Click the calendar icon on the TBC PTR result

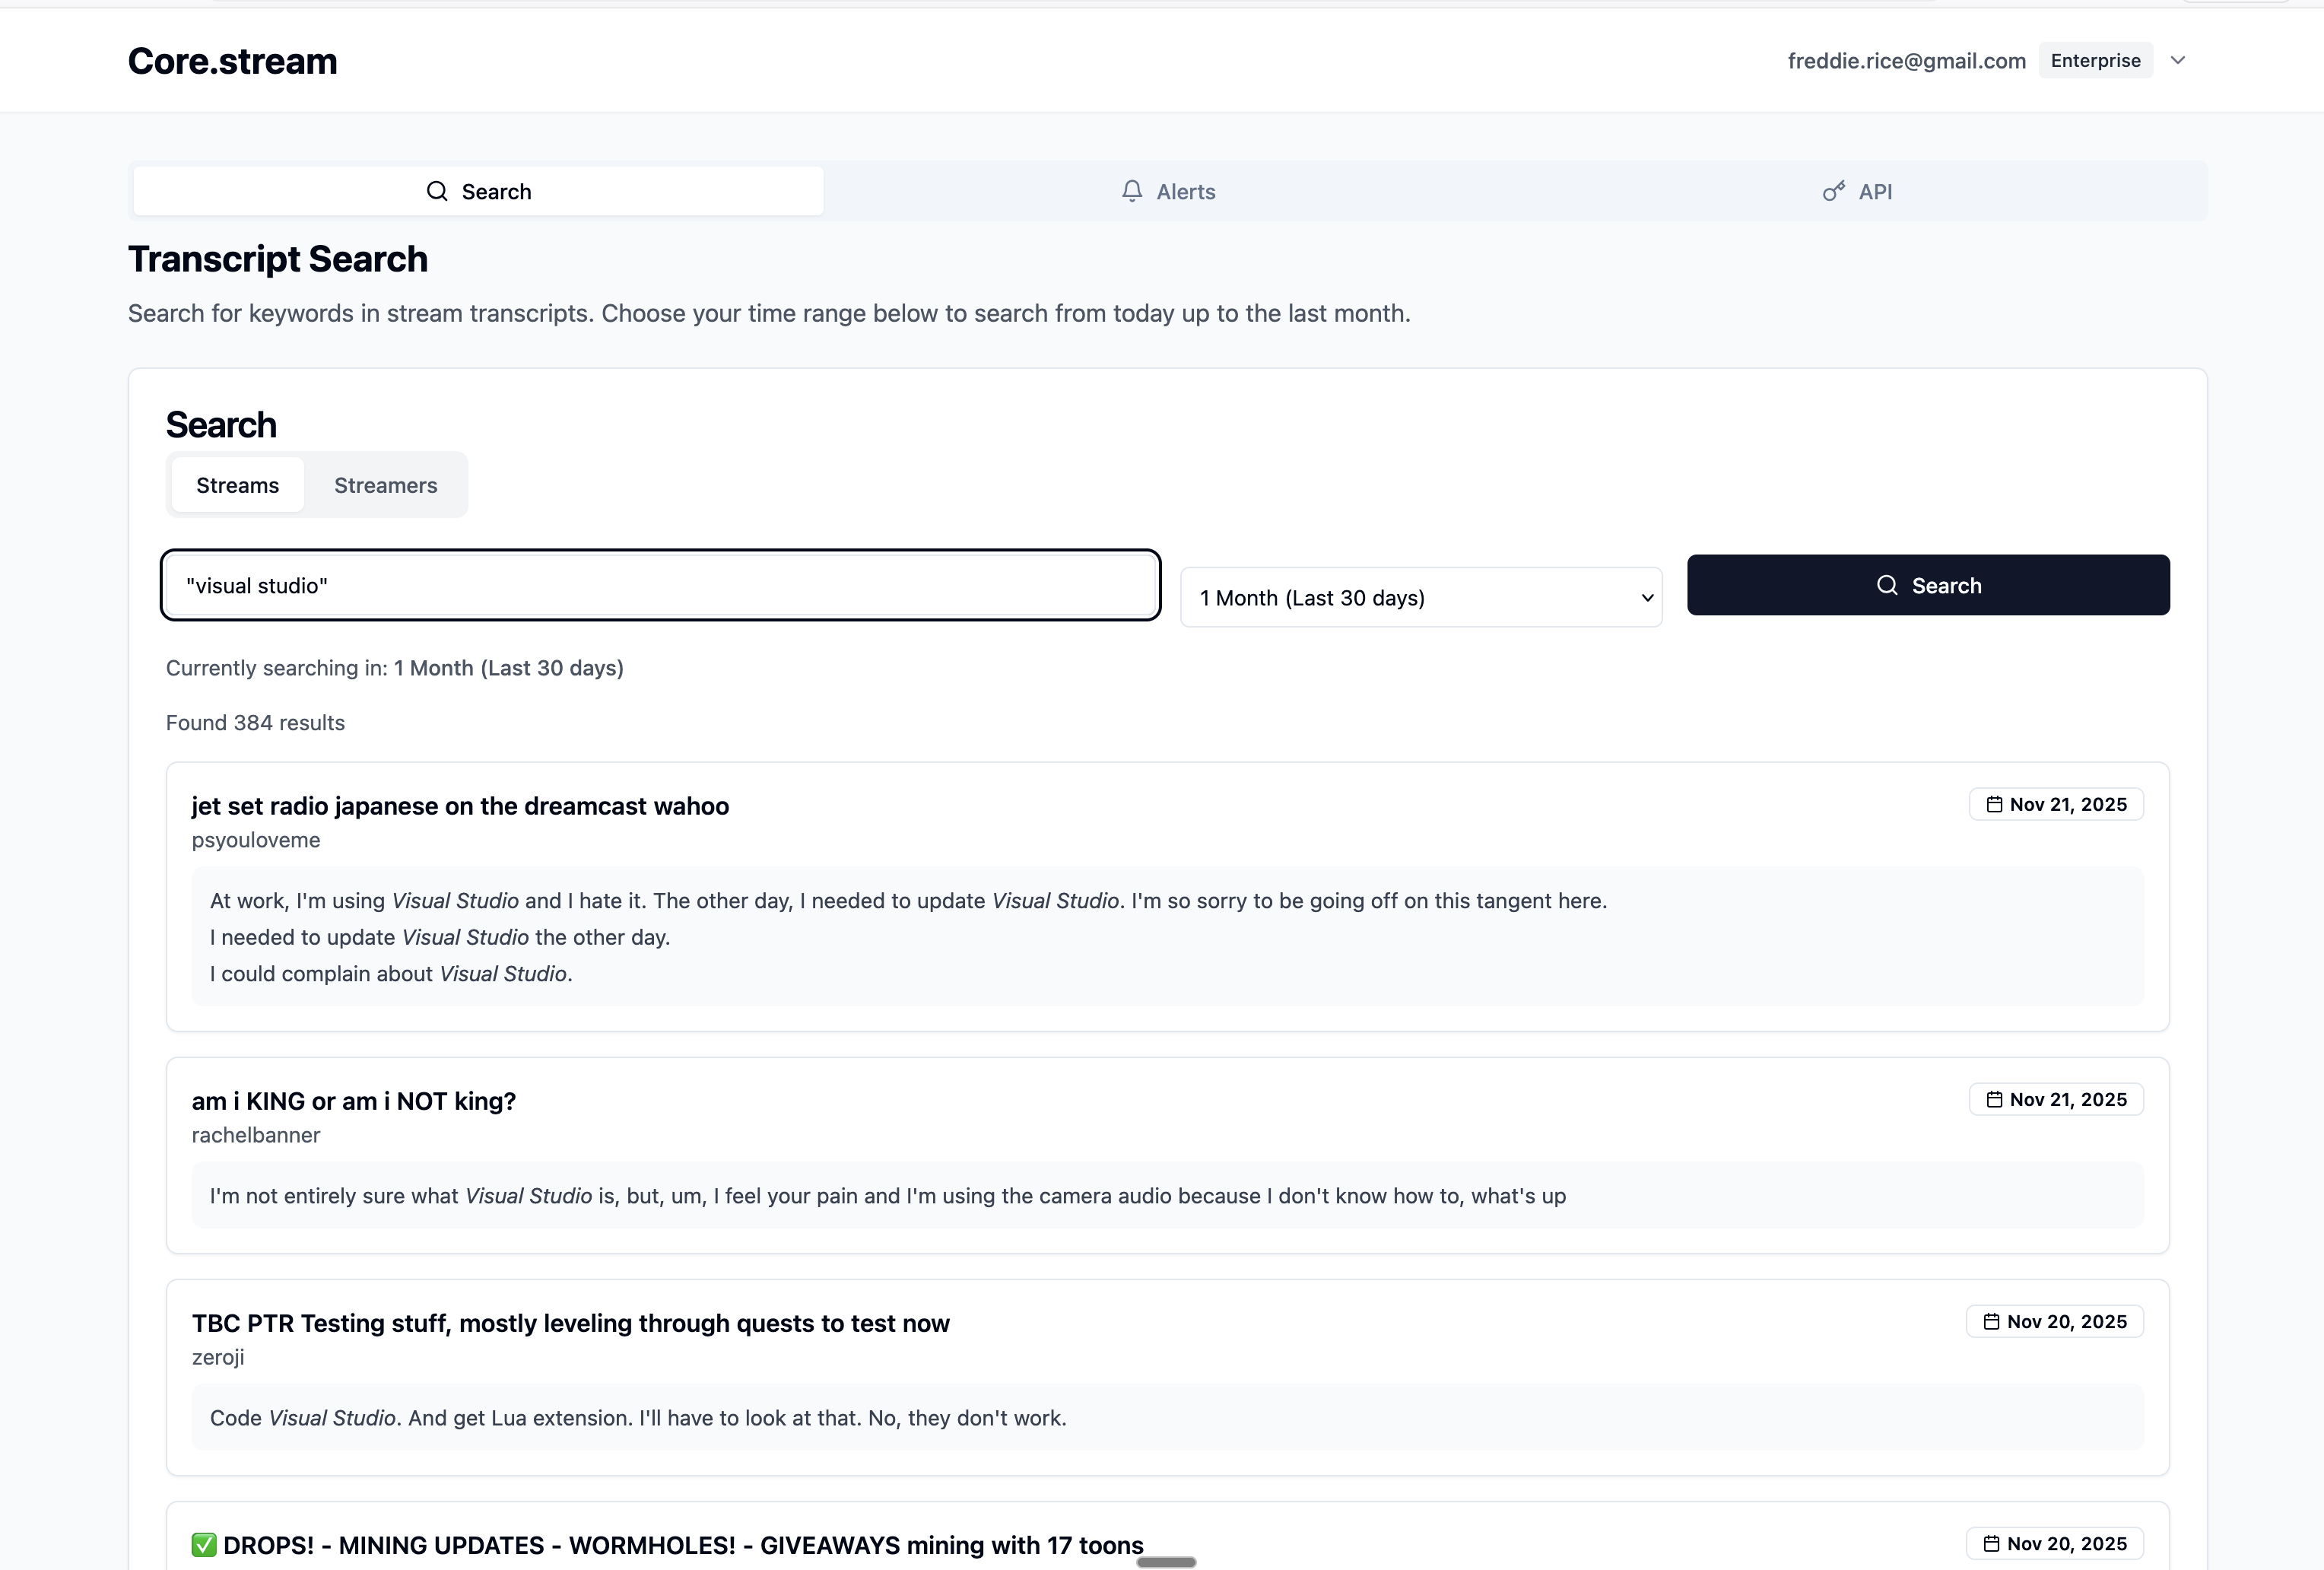tap(1993, 1321)
